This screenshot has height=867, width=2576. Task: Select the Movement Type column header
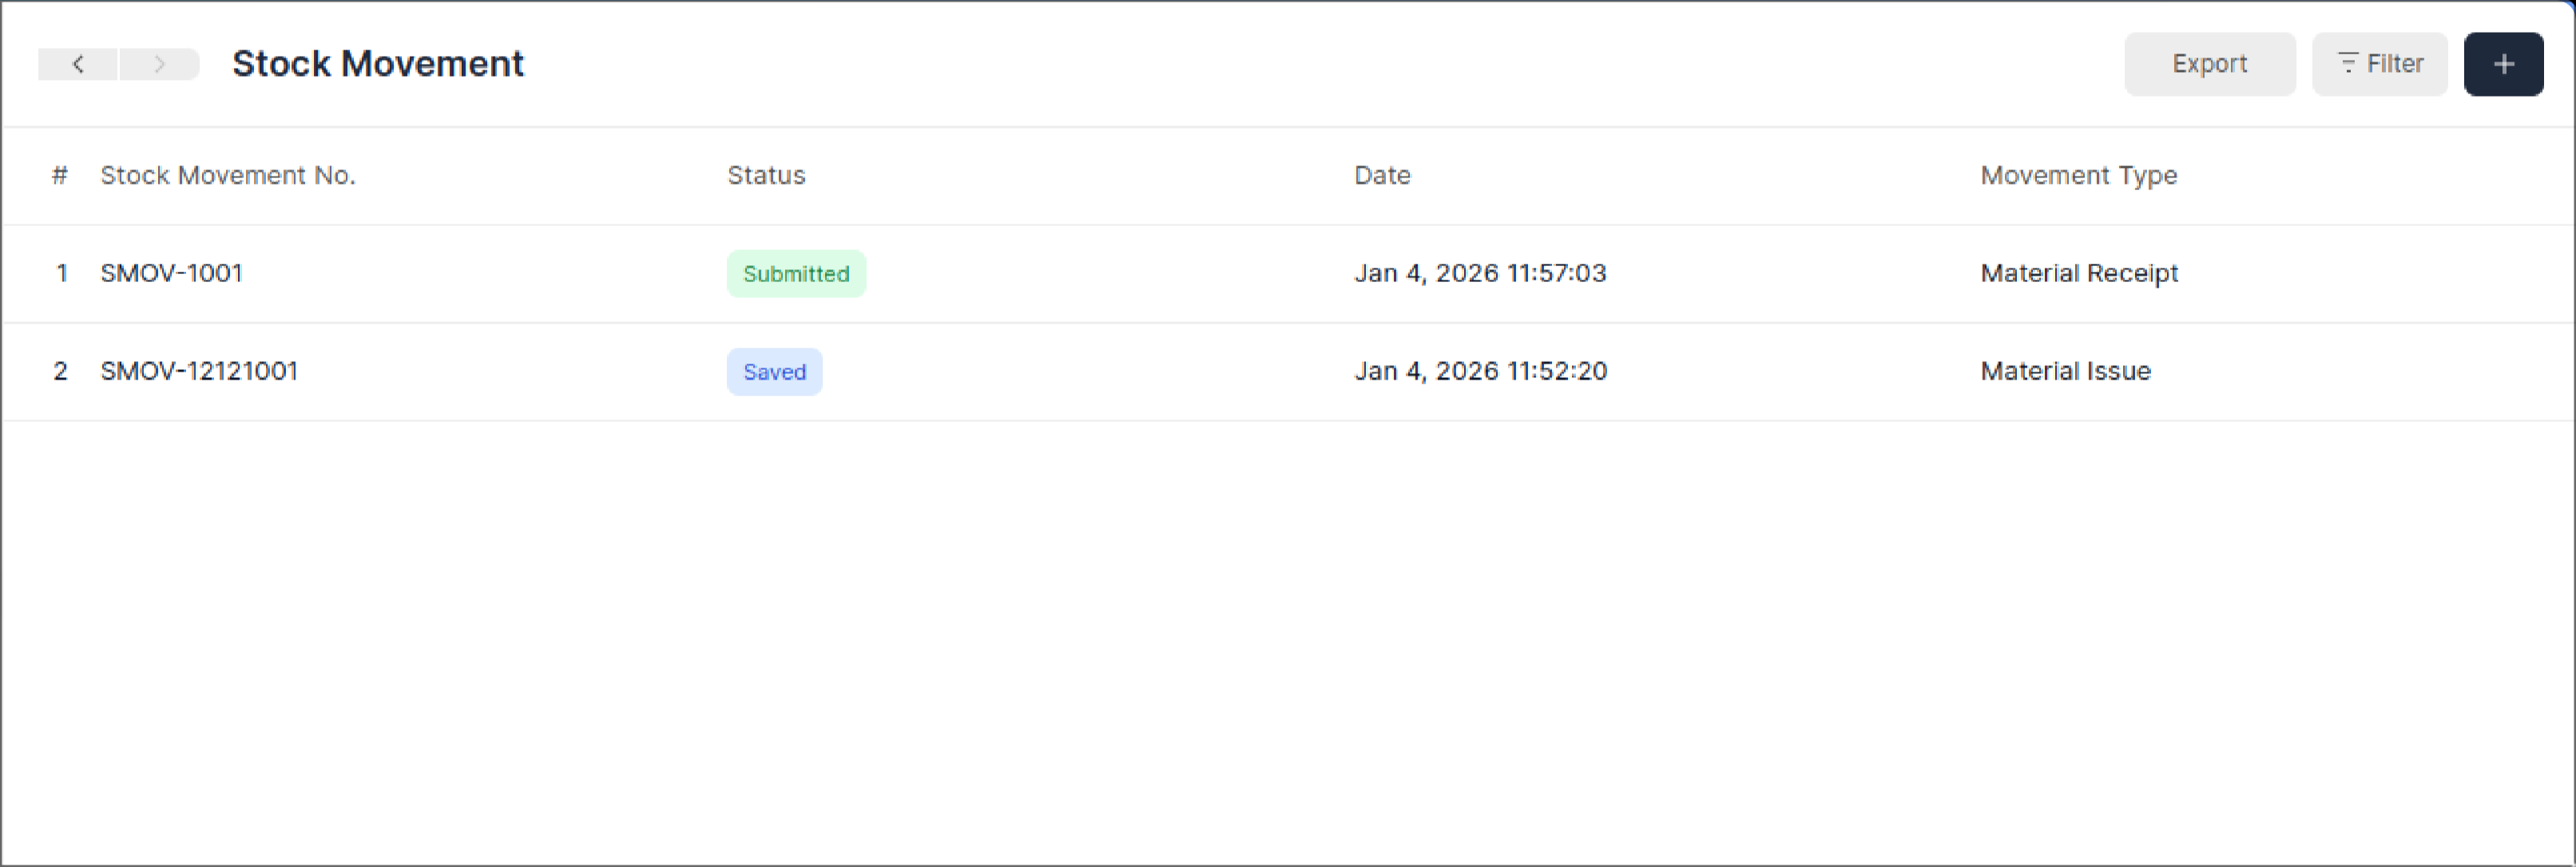coord(2078,175)
